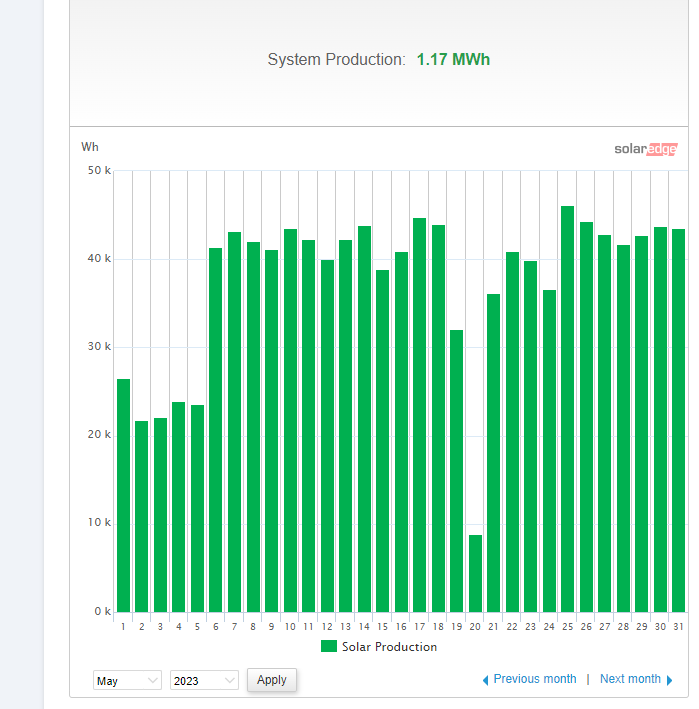699x709 pixels.
Task: Select the bar for day 18
Action: coord(439,419)
